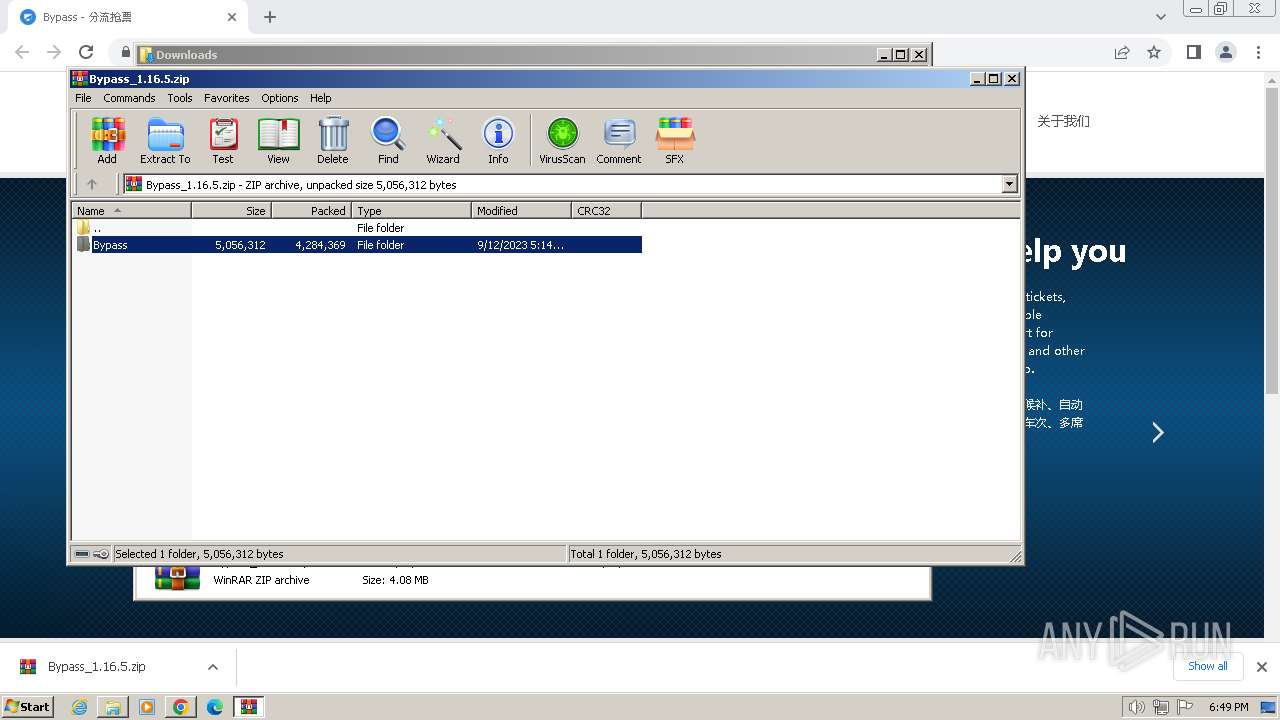This screenshot has width=1280, height=720.
Task: Click the Bypass_1.16.5.zip download item
Action: pyautogui.click(x=97, y=667)
